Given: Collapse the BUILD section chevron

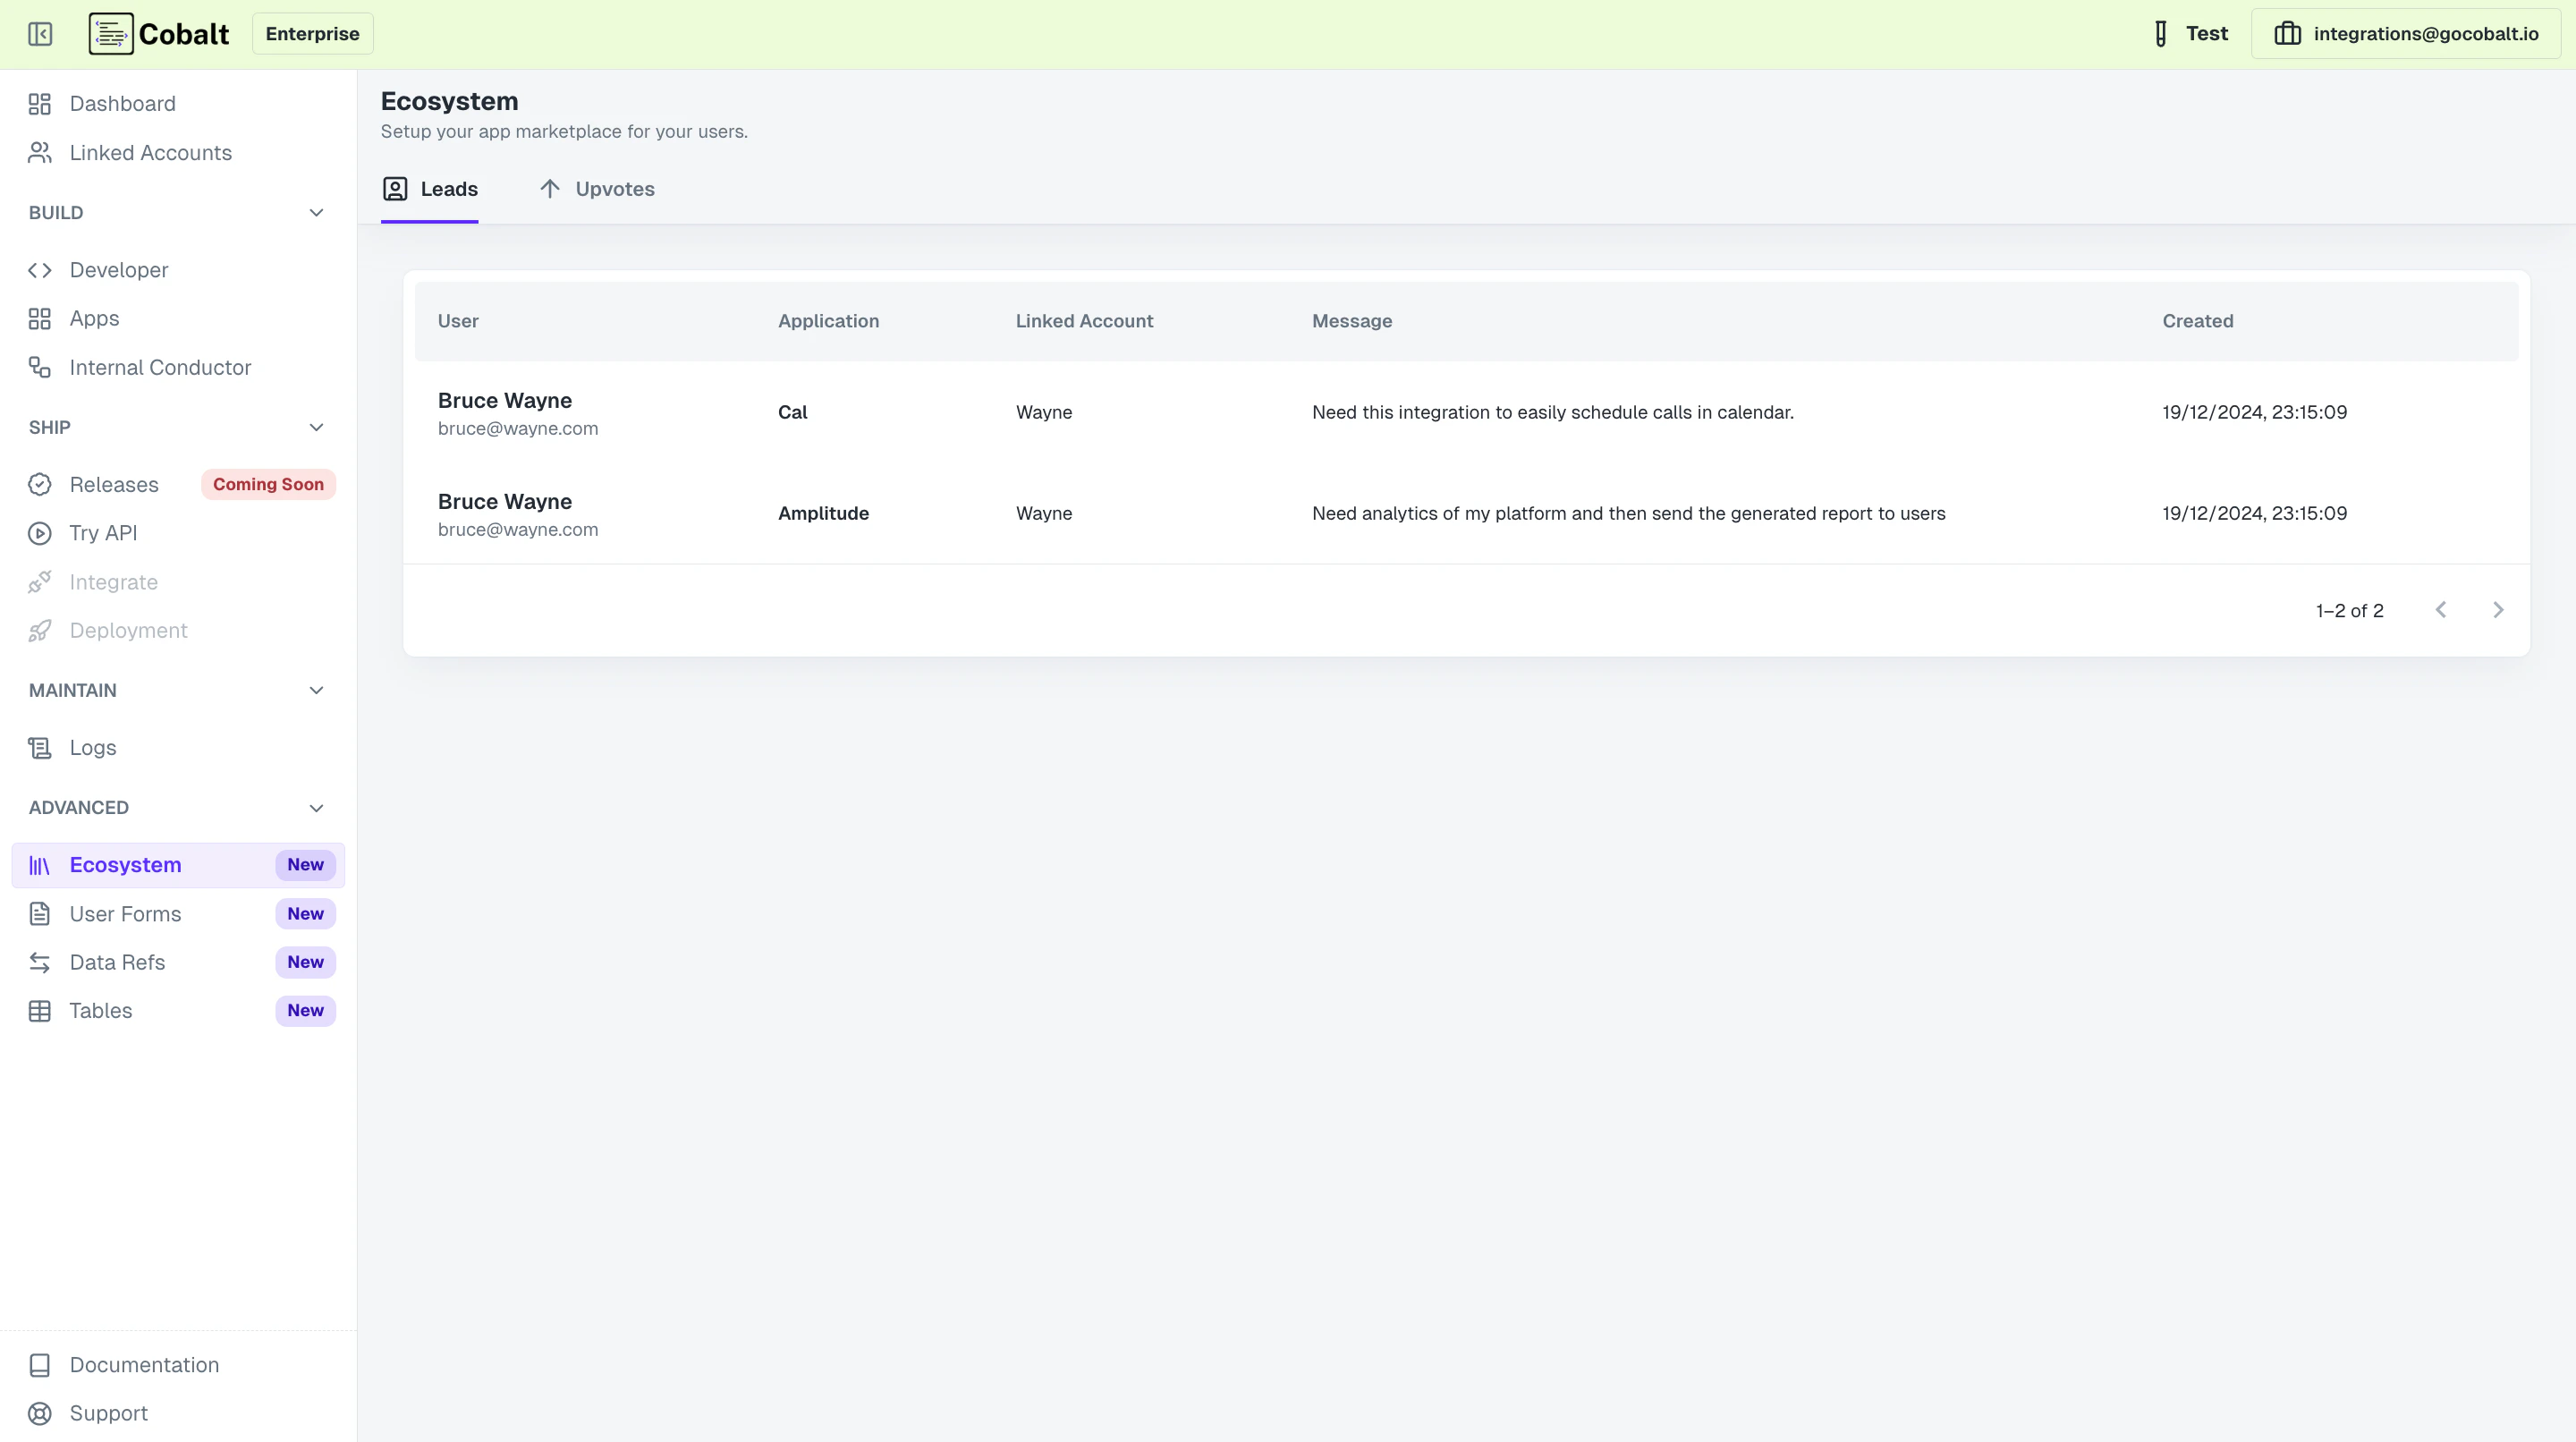Looking at the screenshot, I should [x=316, y=213].
